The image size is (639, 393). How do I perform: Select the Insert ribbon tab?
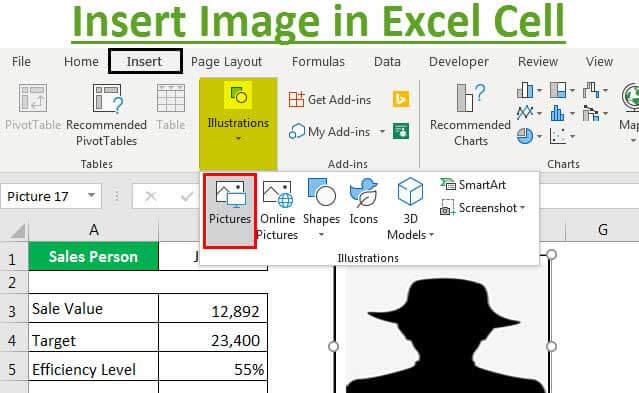coord(145,62)
